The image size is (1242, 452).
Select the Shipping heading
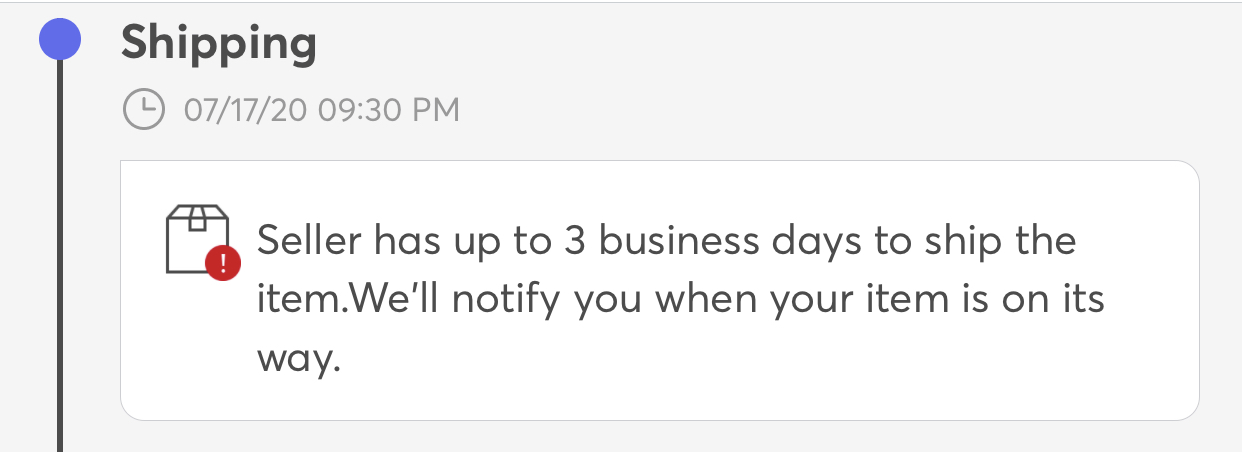(x=219, y=45)
